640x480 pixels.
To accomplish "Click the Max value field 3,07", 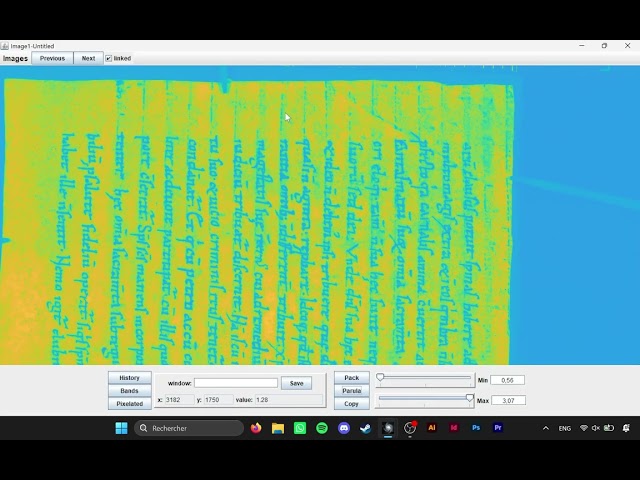I will click(508, 400).
